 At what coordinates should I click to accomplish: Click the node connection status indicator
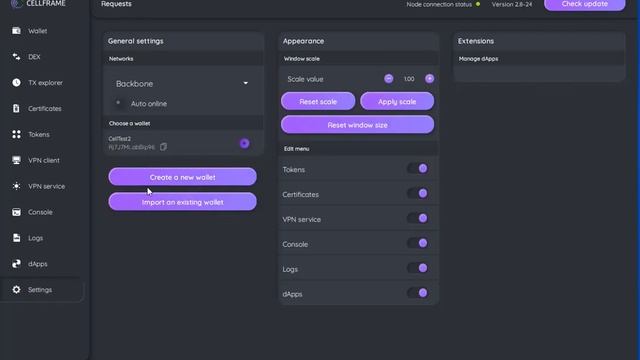(x=478, y=4)
